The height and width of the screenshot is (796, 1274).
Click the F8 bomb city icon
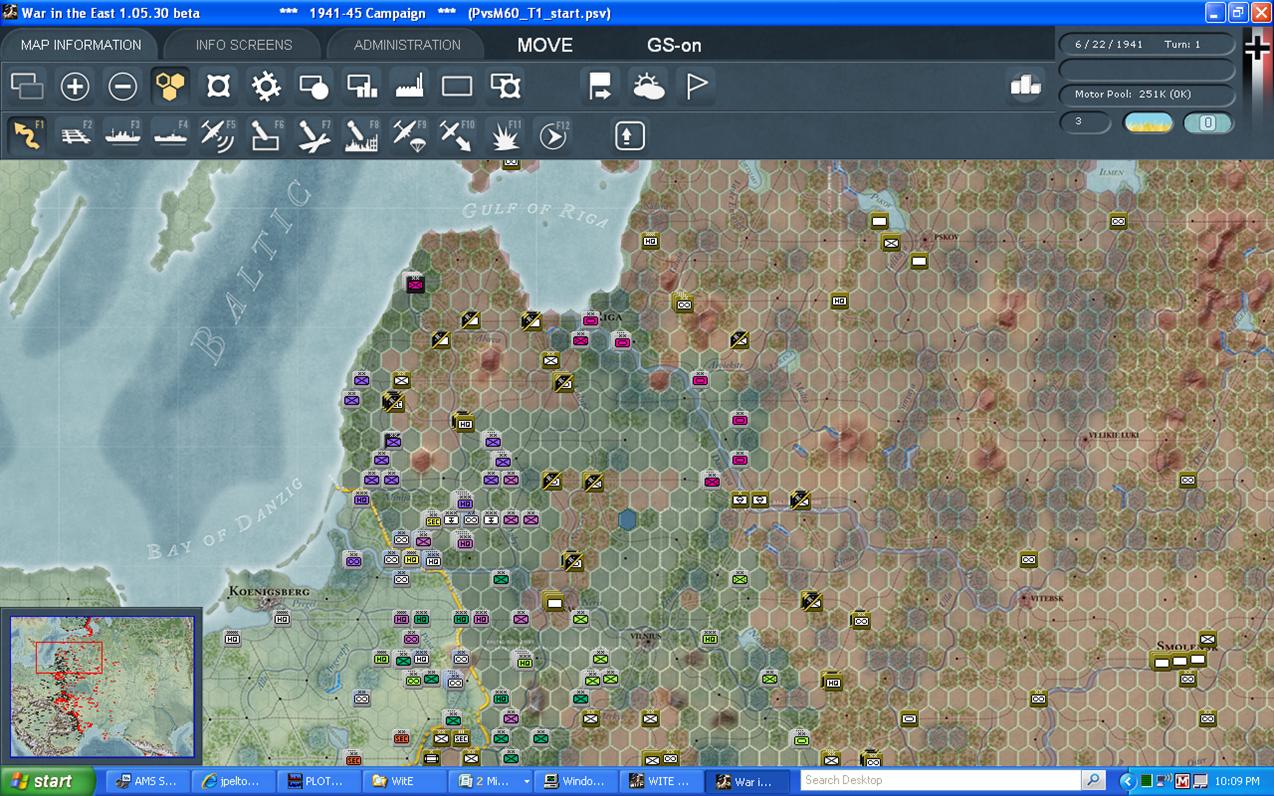click(x=362, y=135)
